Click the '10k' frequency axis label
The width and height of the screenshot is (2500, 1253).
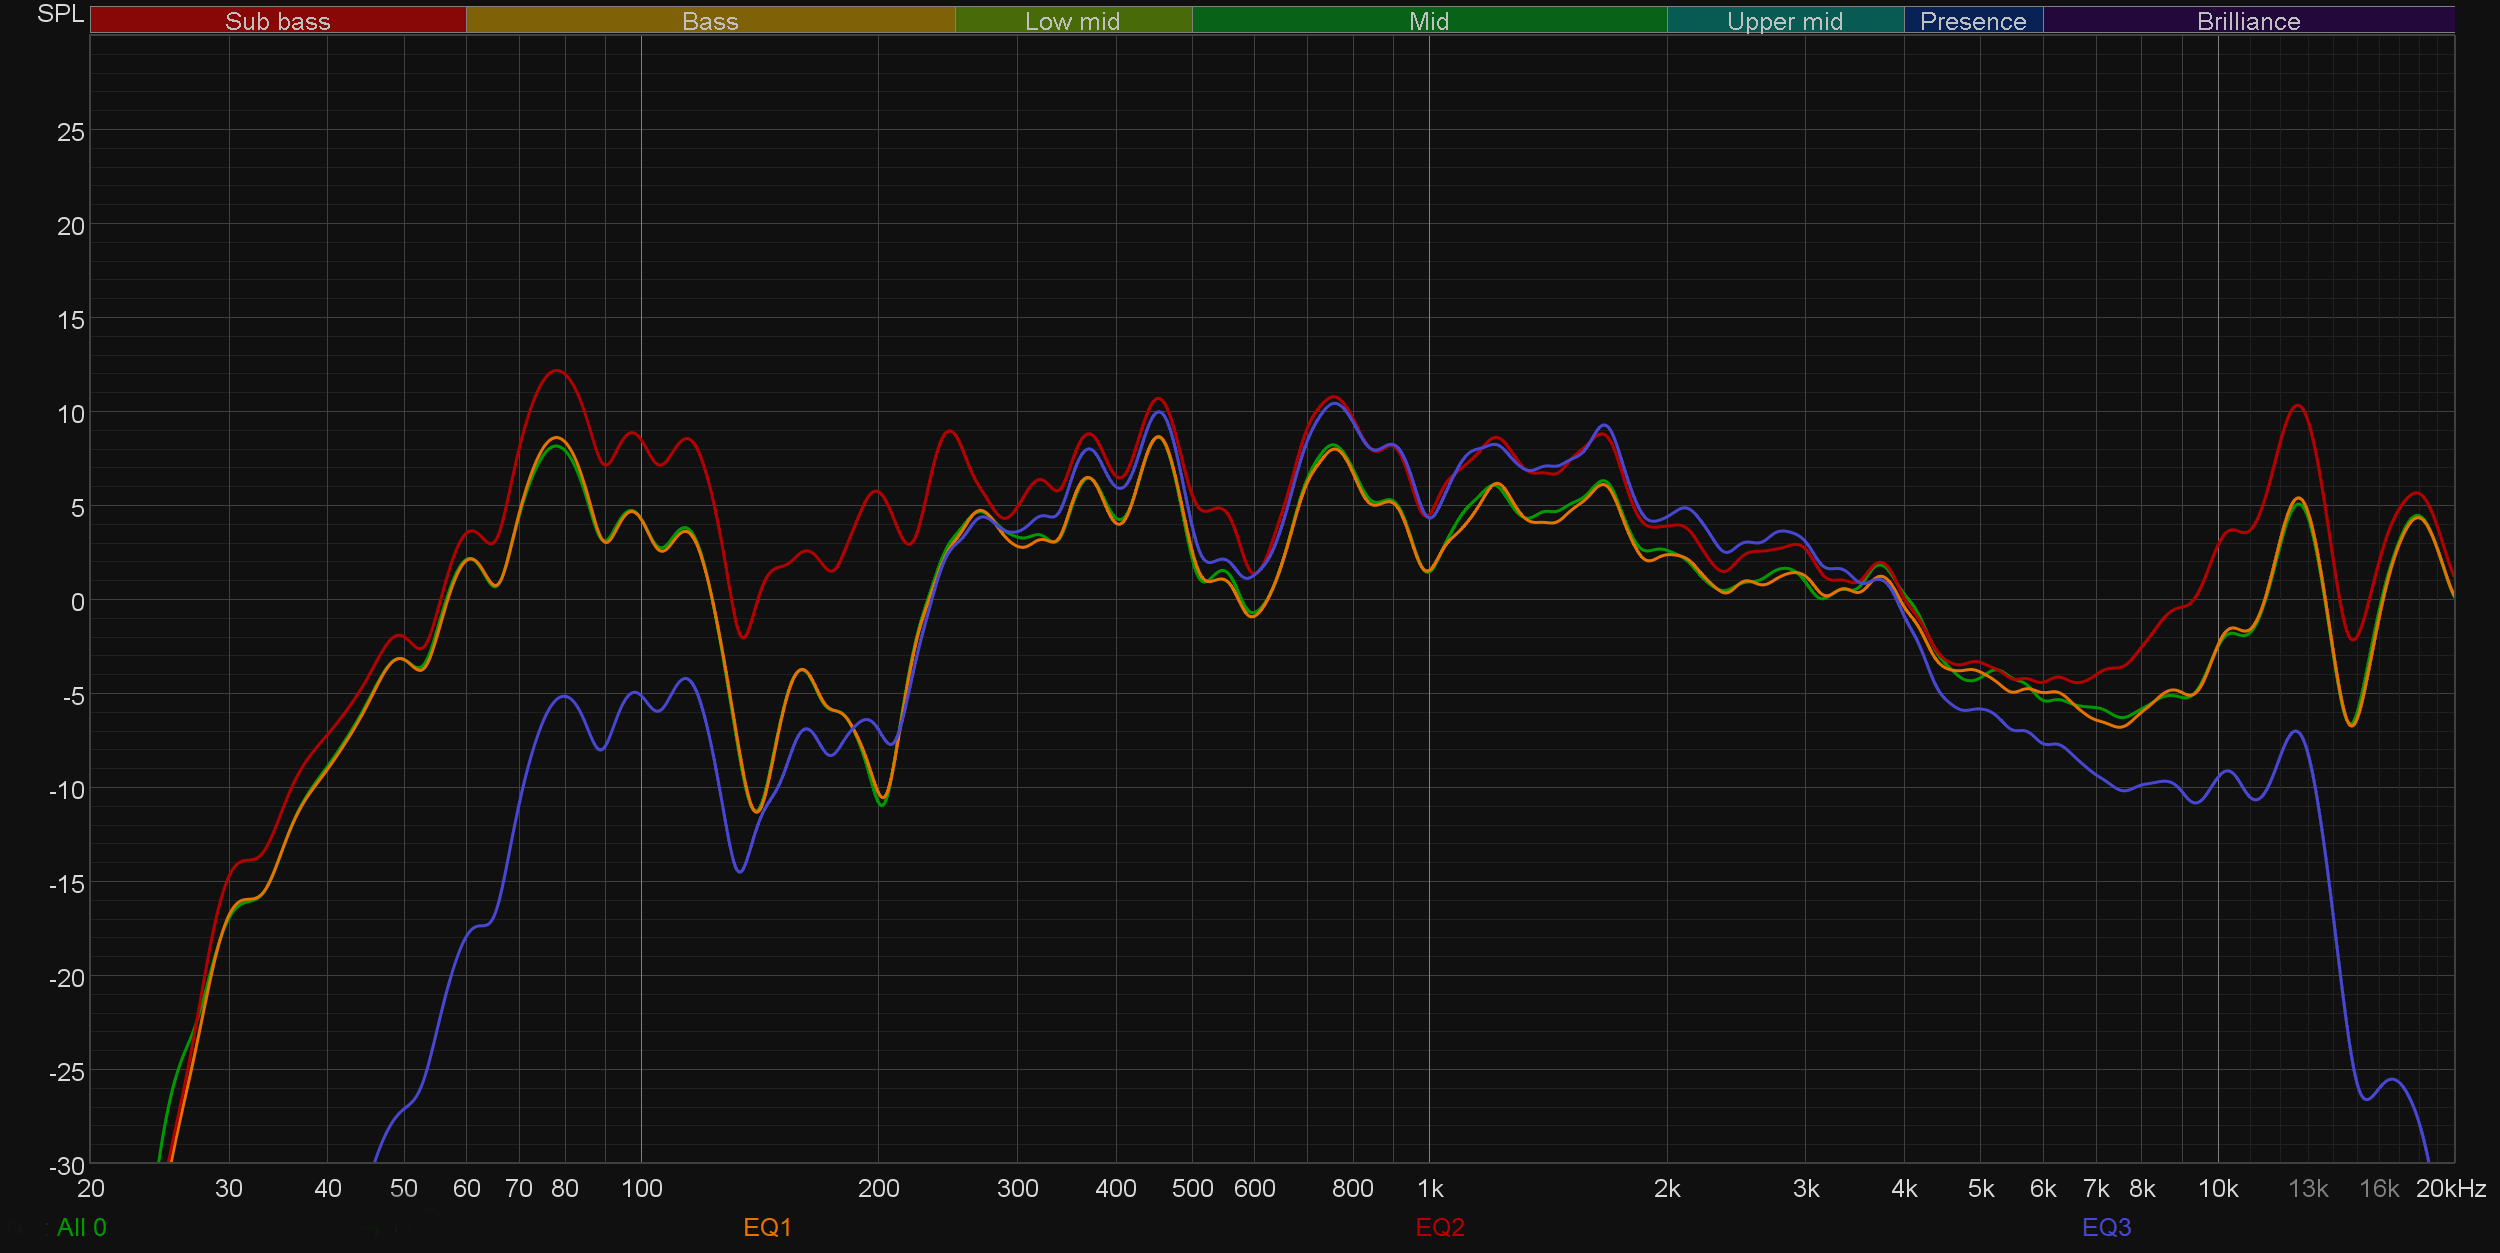2217,1189
